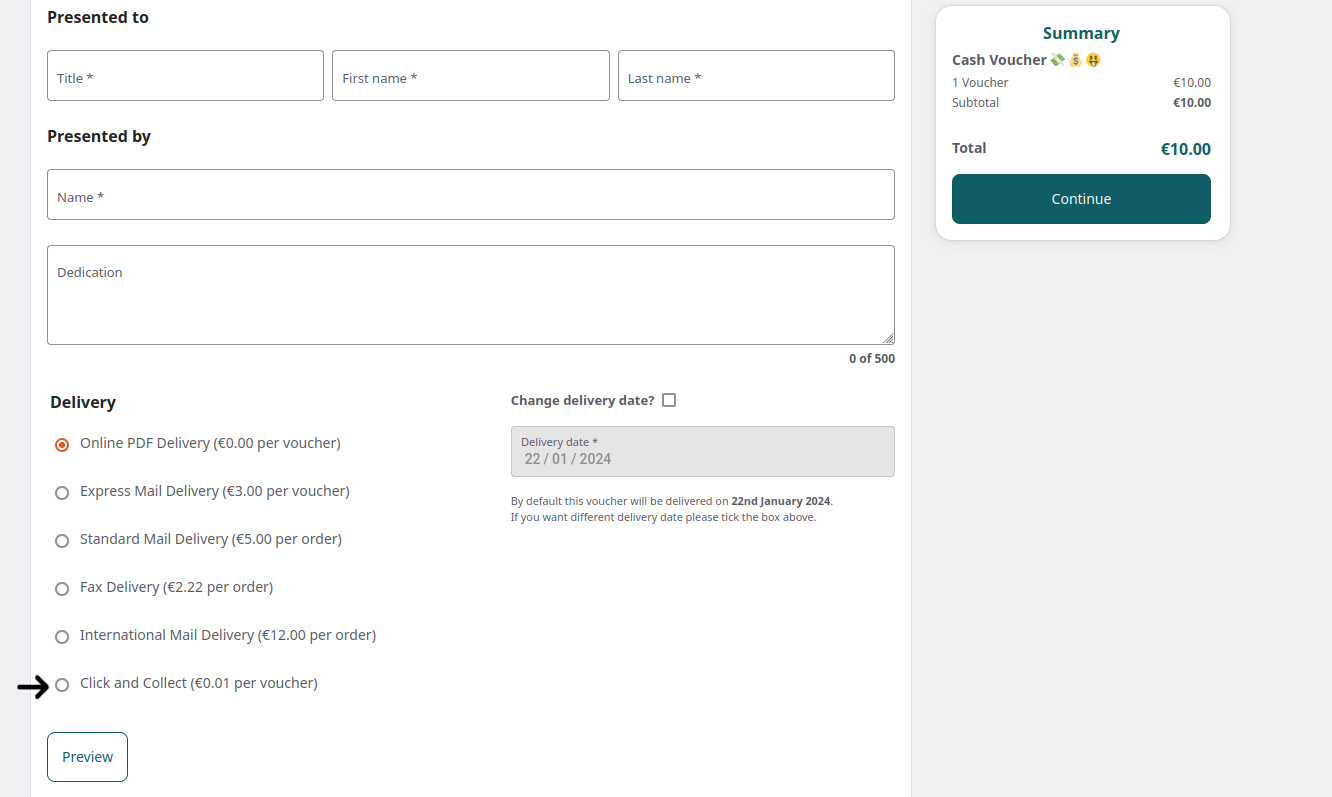Click the Title field
The height and width of the screenshot is (797, 1332).
[185, 76]
